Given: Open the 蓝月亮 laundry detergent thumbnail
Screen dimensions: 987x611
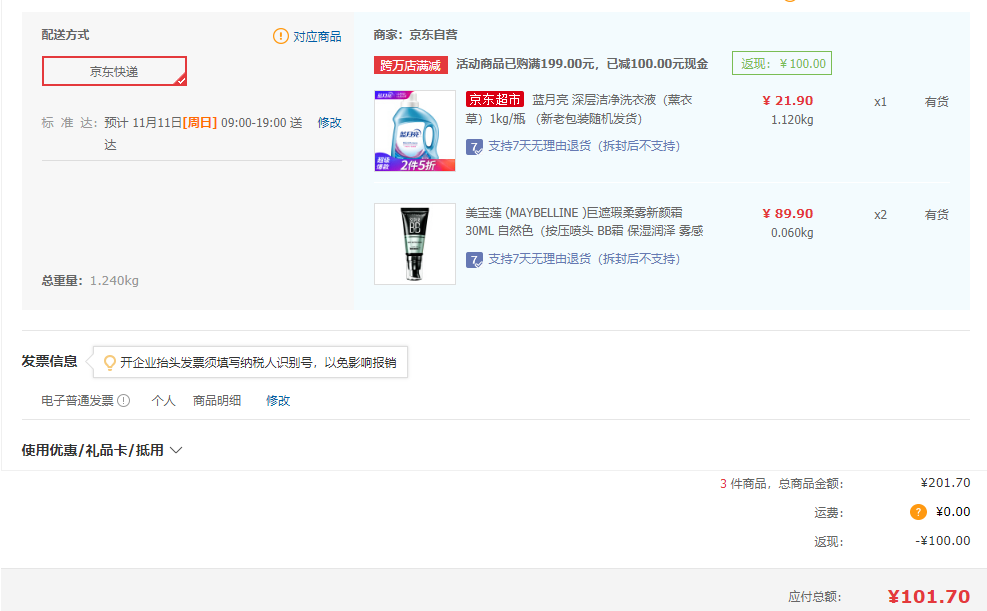Looking at the screenshot, I should (x=415, y=131).
